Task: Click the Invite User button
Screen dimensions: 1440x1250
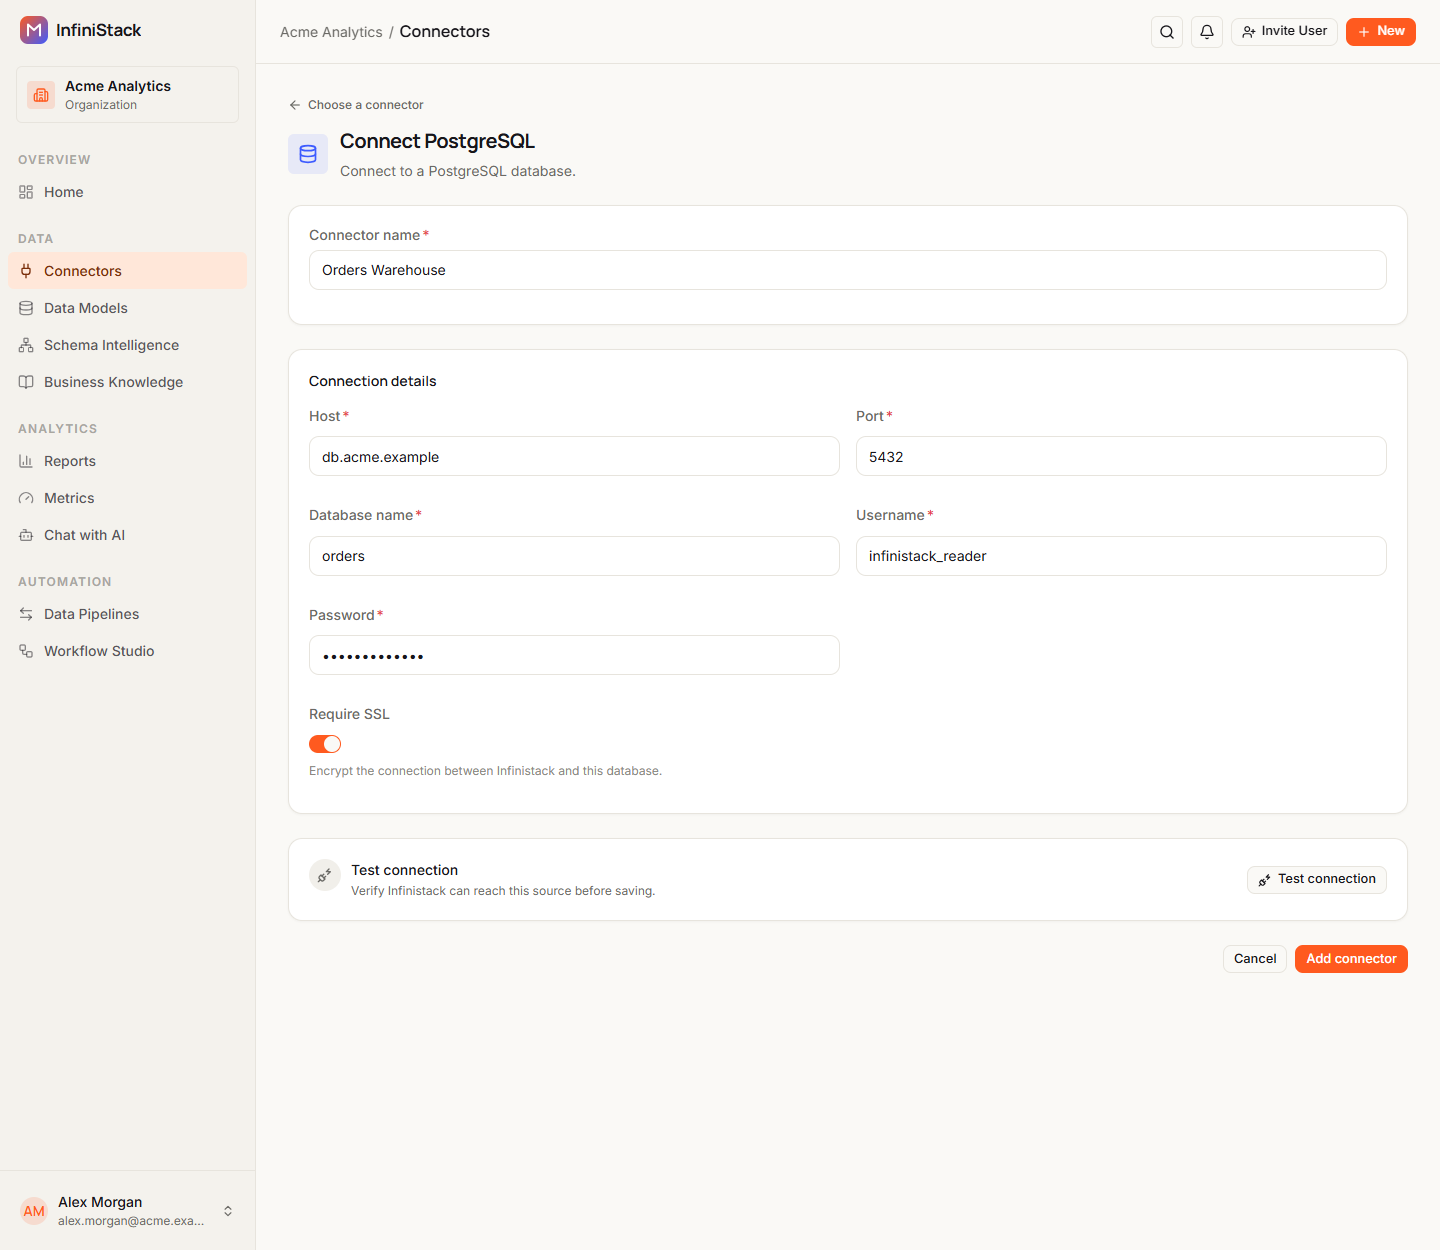Action: point(1284,32)
